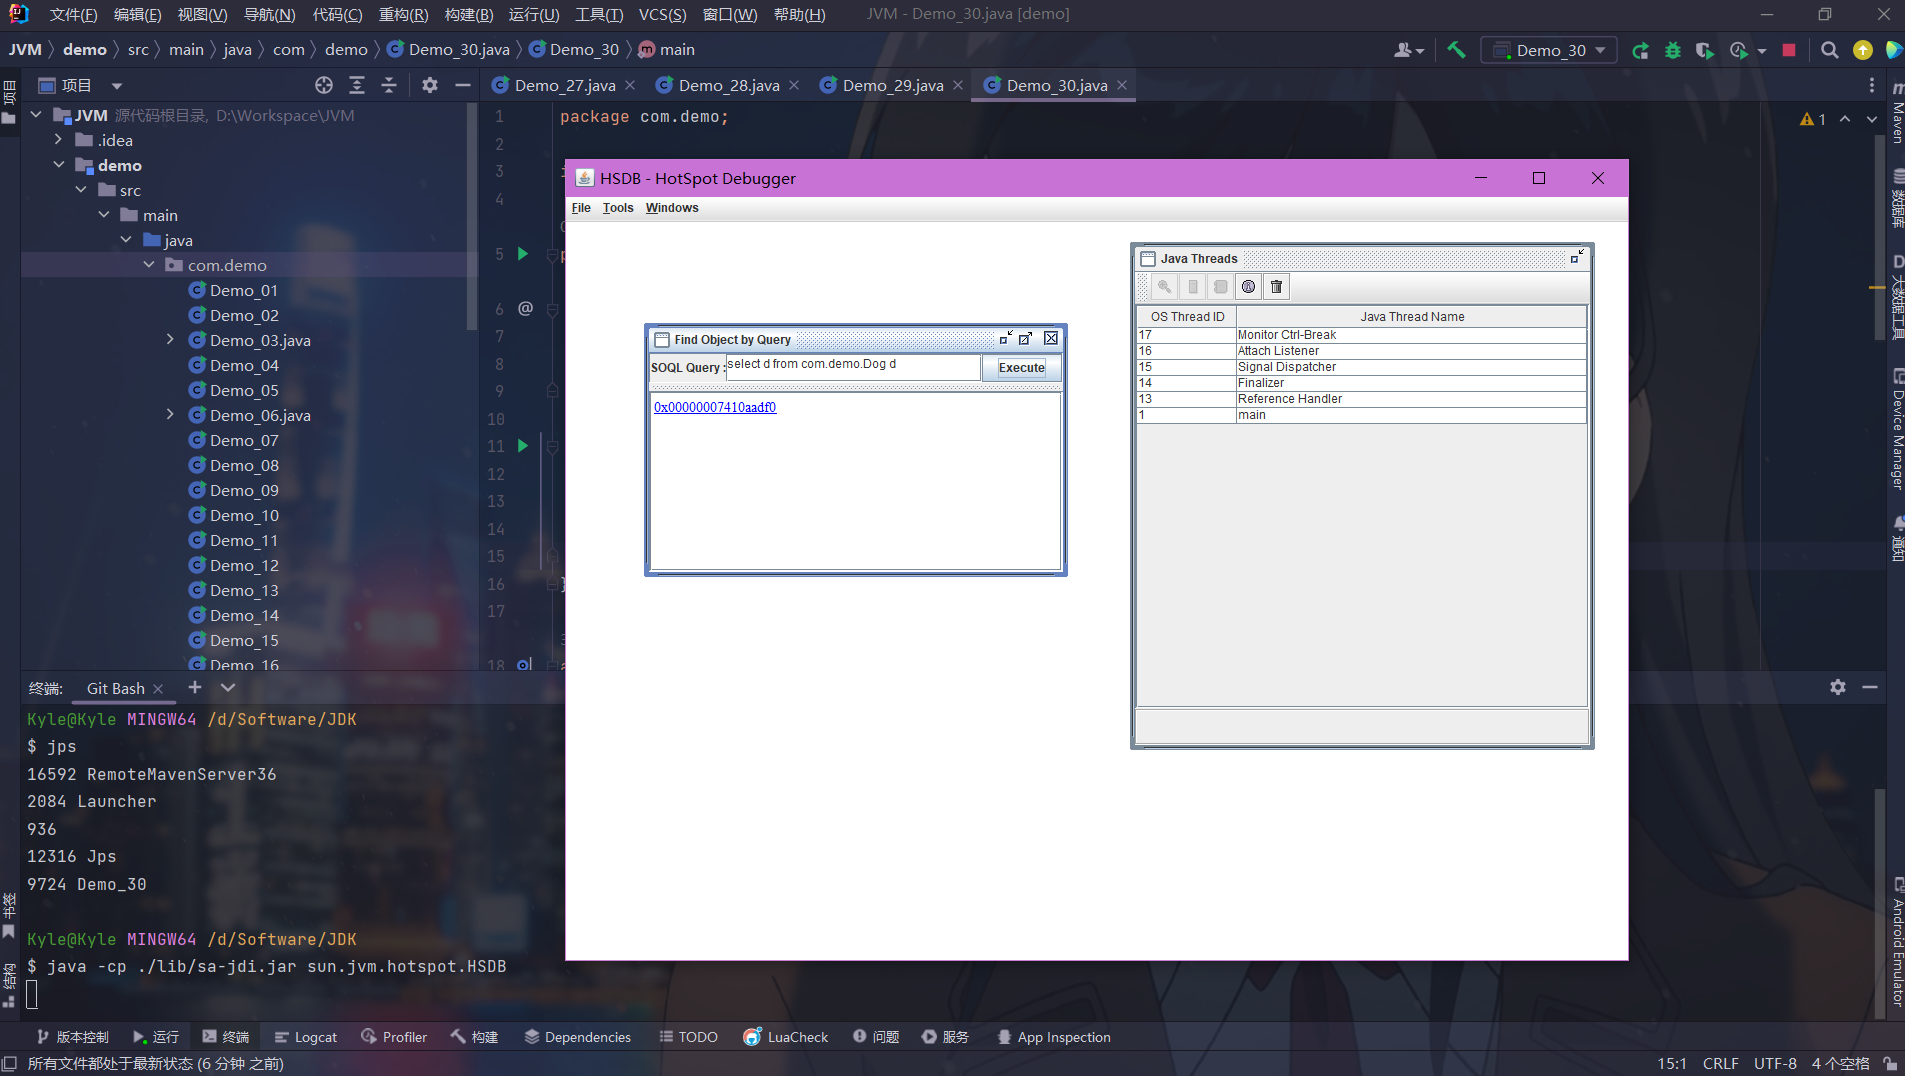1905x1076 pixels.
Task: Open the Windows menu in HSDB
Action: pyautogui.click(x=671, y=208)
